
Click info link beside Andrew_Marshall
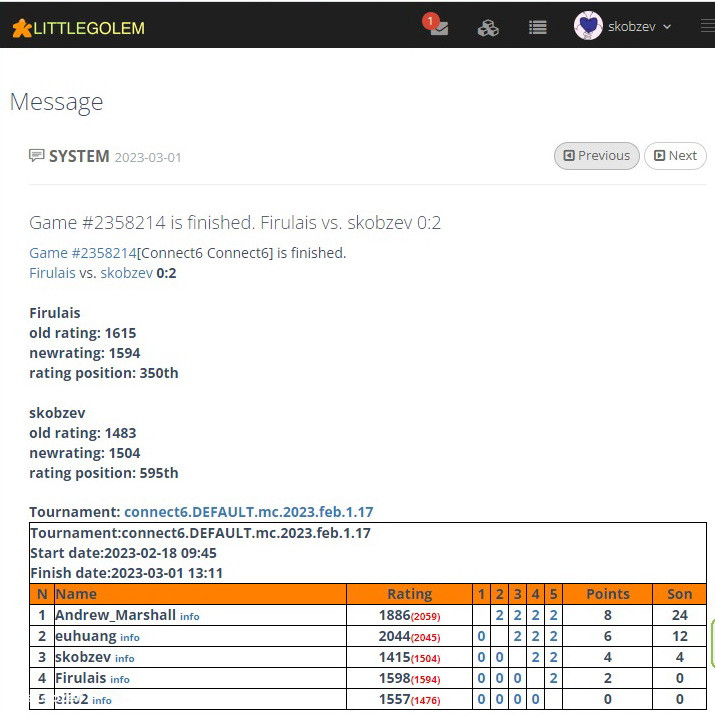(x=189, y=617)
